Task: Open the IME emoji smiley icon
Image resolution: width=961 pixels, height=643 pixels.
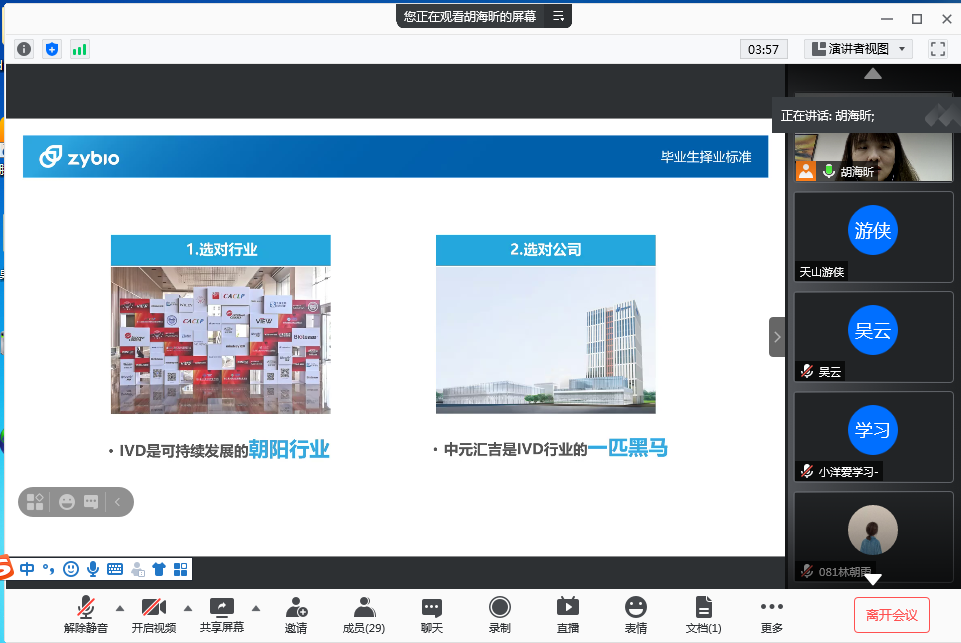Action: tap(71, 569)
